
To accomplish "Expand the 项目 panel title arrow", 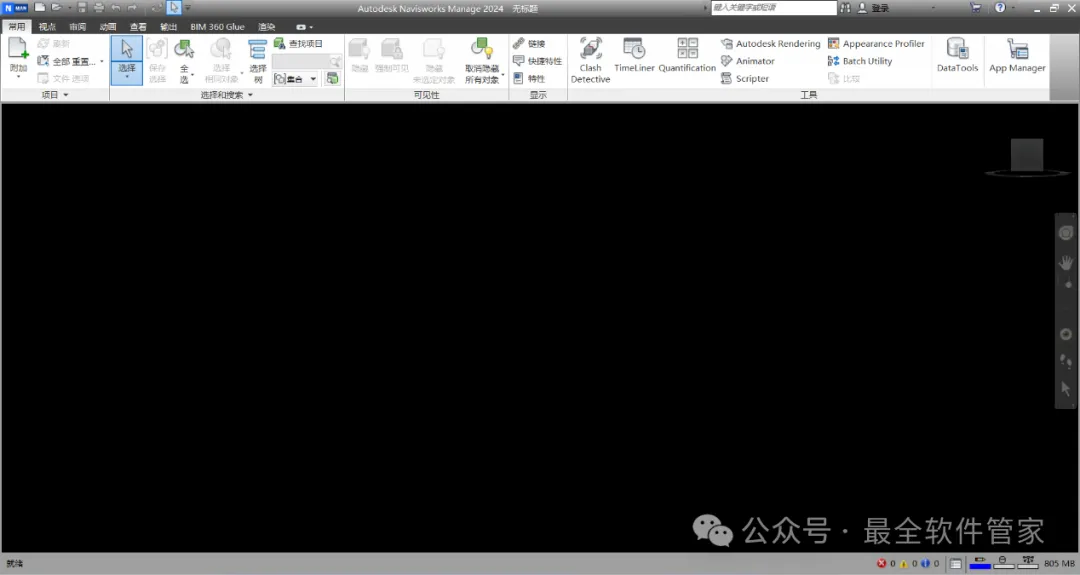I will pyautogui.click(x=65, y=95).
